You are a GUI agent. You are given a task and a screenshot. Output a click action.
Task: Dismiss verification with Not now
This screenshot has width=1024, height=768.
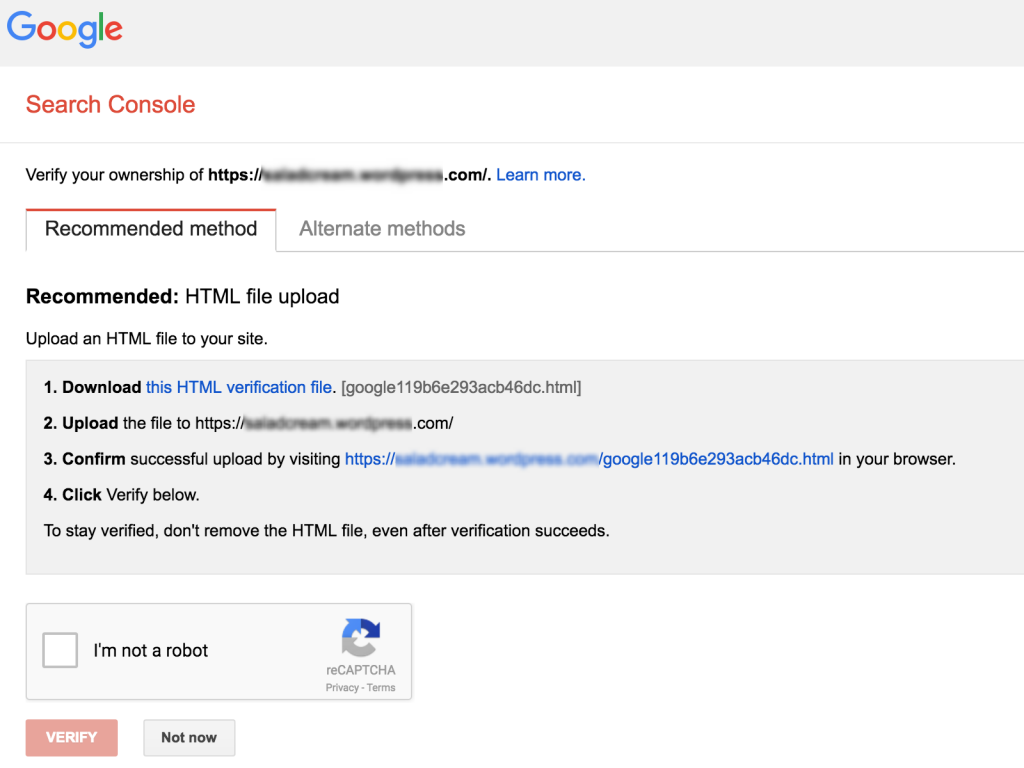coord(189,737)
